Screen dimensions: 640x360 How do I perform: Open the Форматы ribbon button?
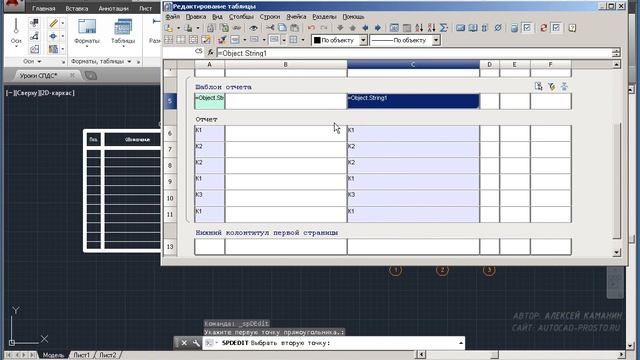click(x=87, y=32)
